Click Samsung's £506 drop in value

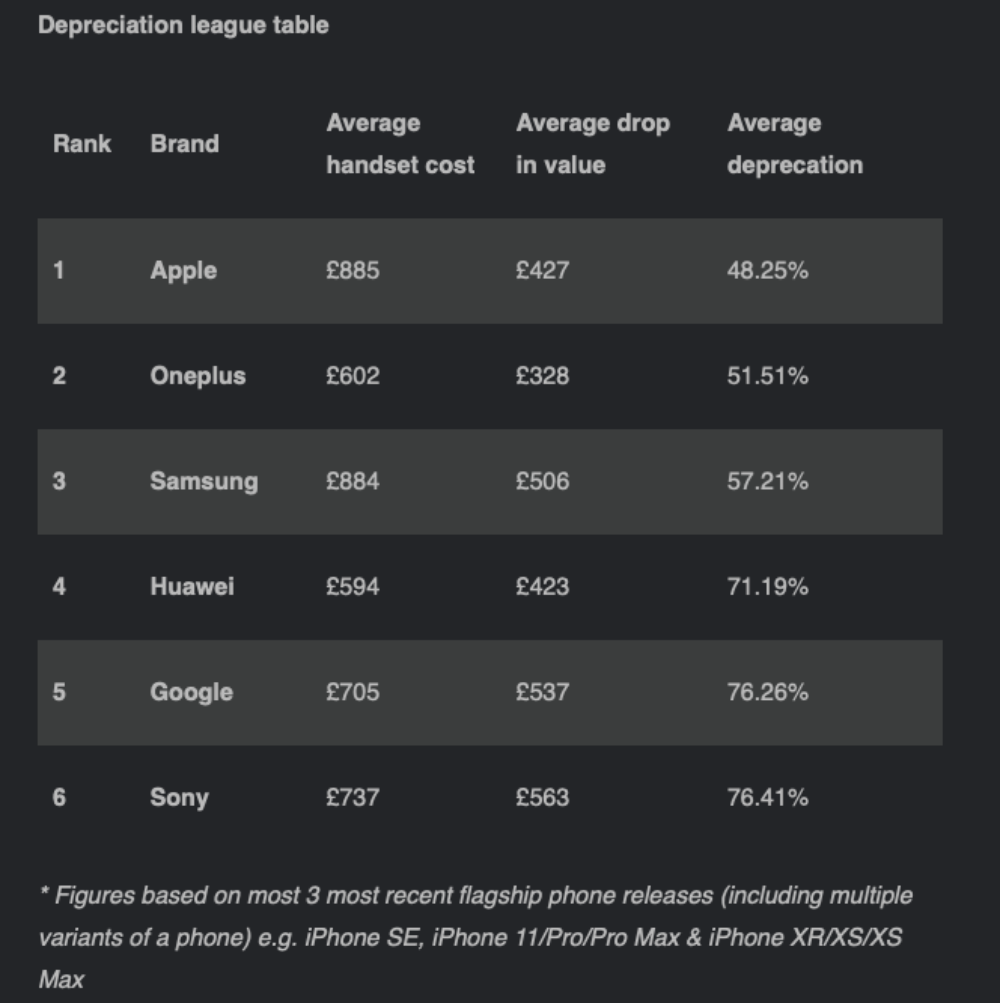point(542,481)
